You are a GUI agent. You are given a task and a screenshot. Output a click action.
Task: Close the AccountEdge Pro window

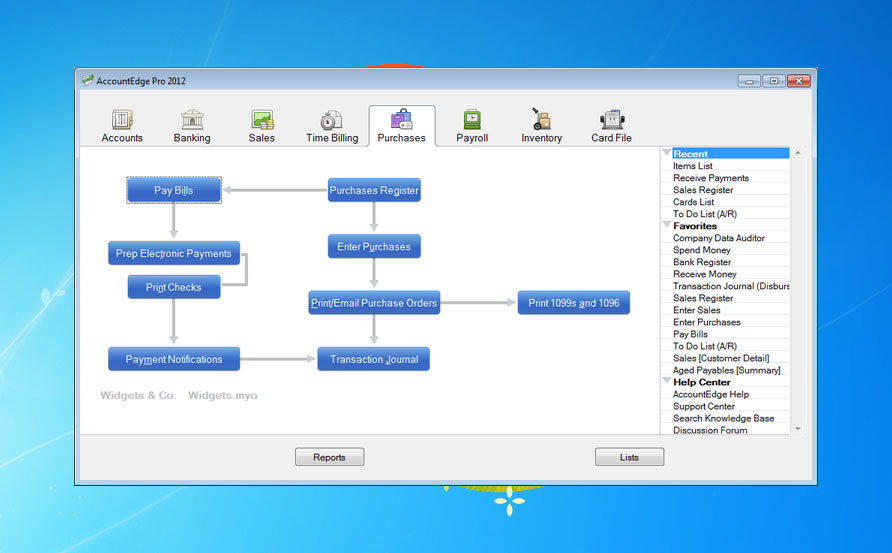[x=799, y=81]
